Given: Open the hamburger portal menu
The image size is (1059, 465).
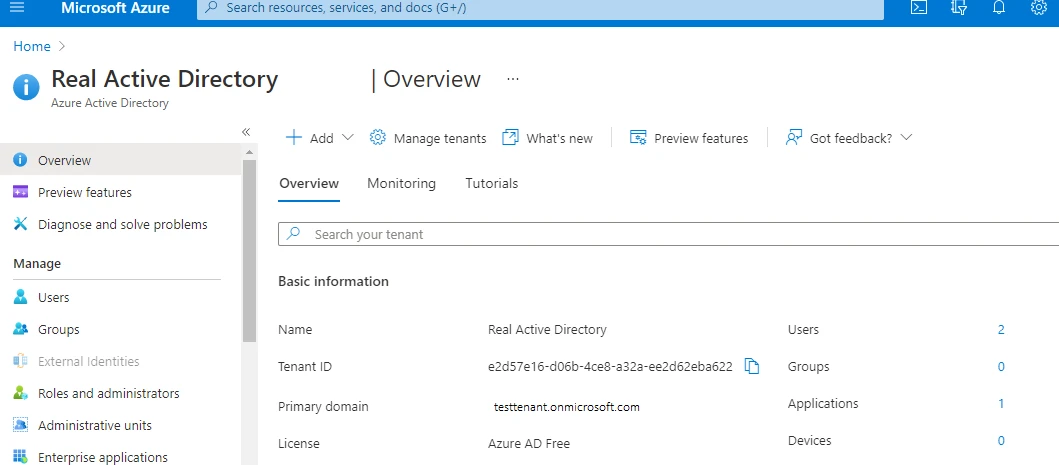Looking at the screenshot, I should pos(18,7).
